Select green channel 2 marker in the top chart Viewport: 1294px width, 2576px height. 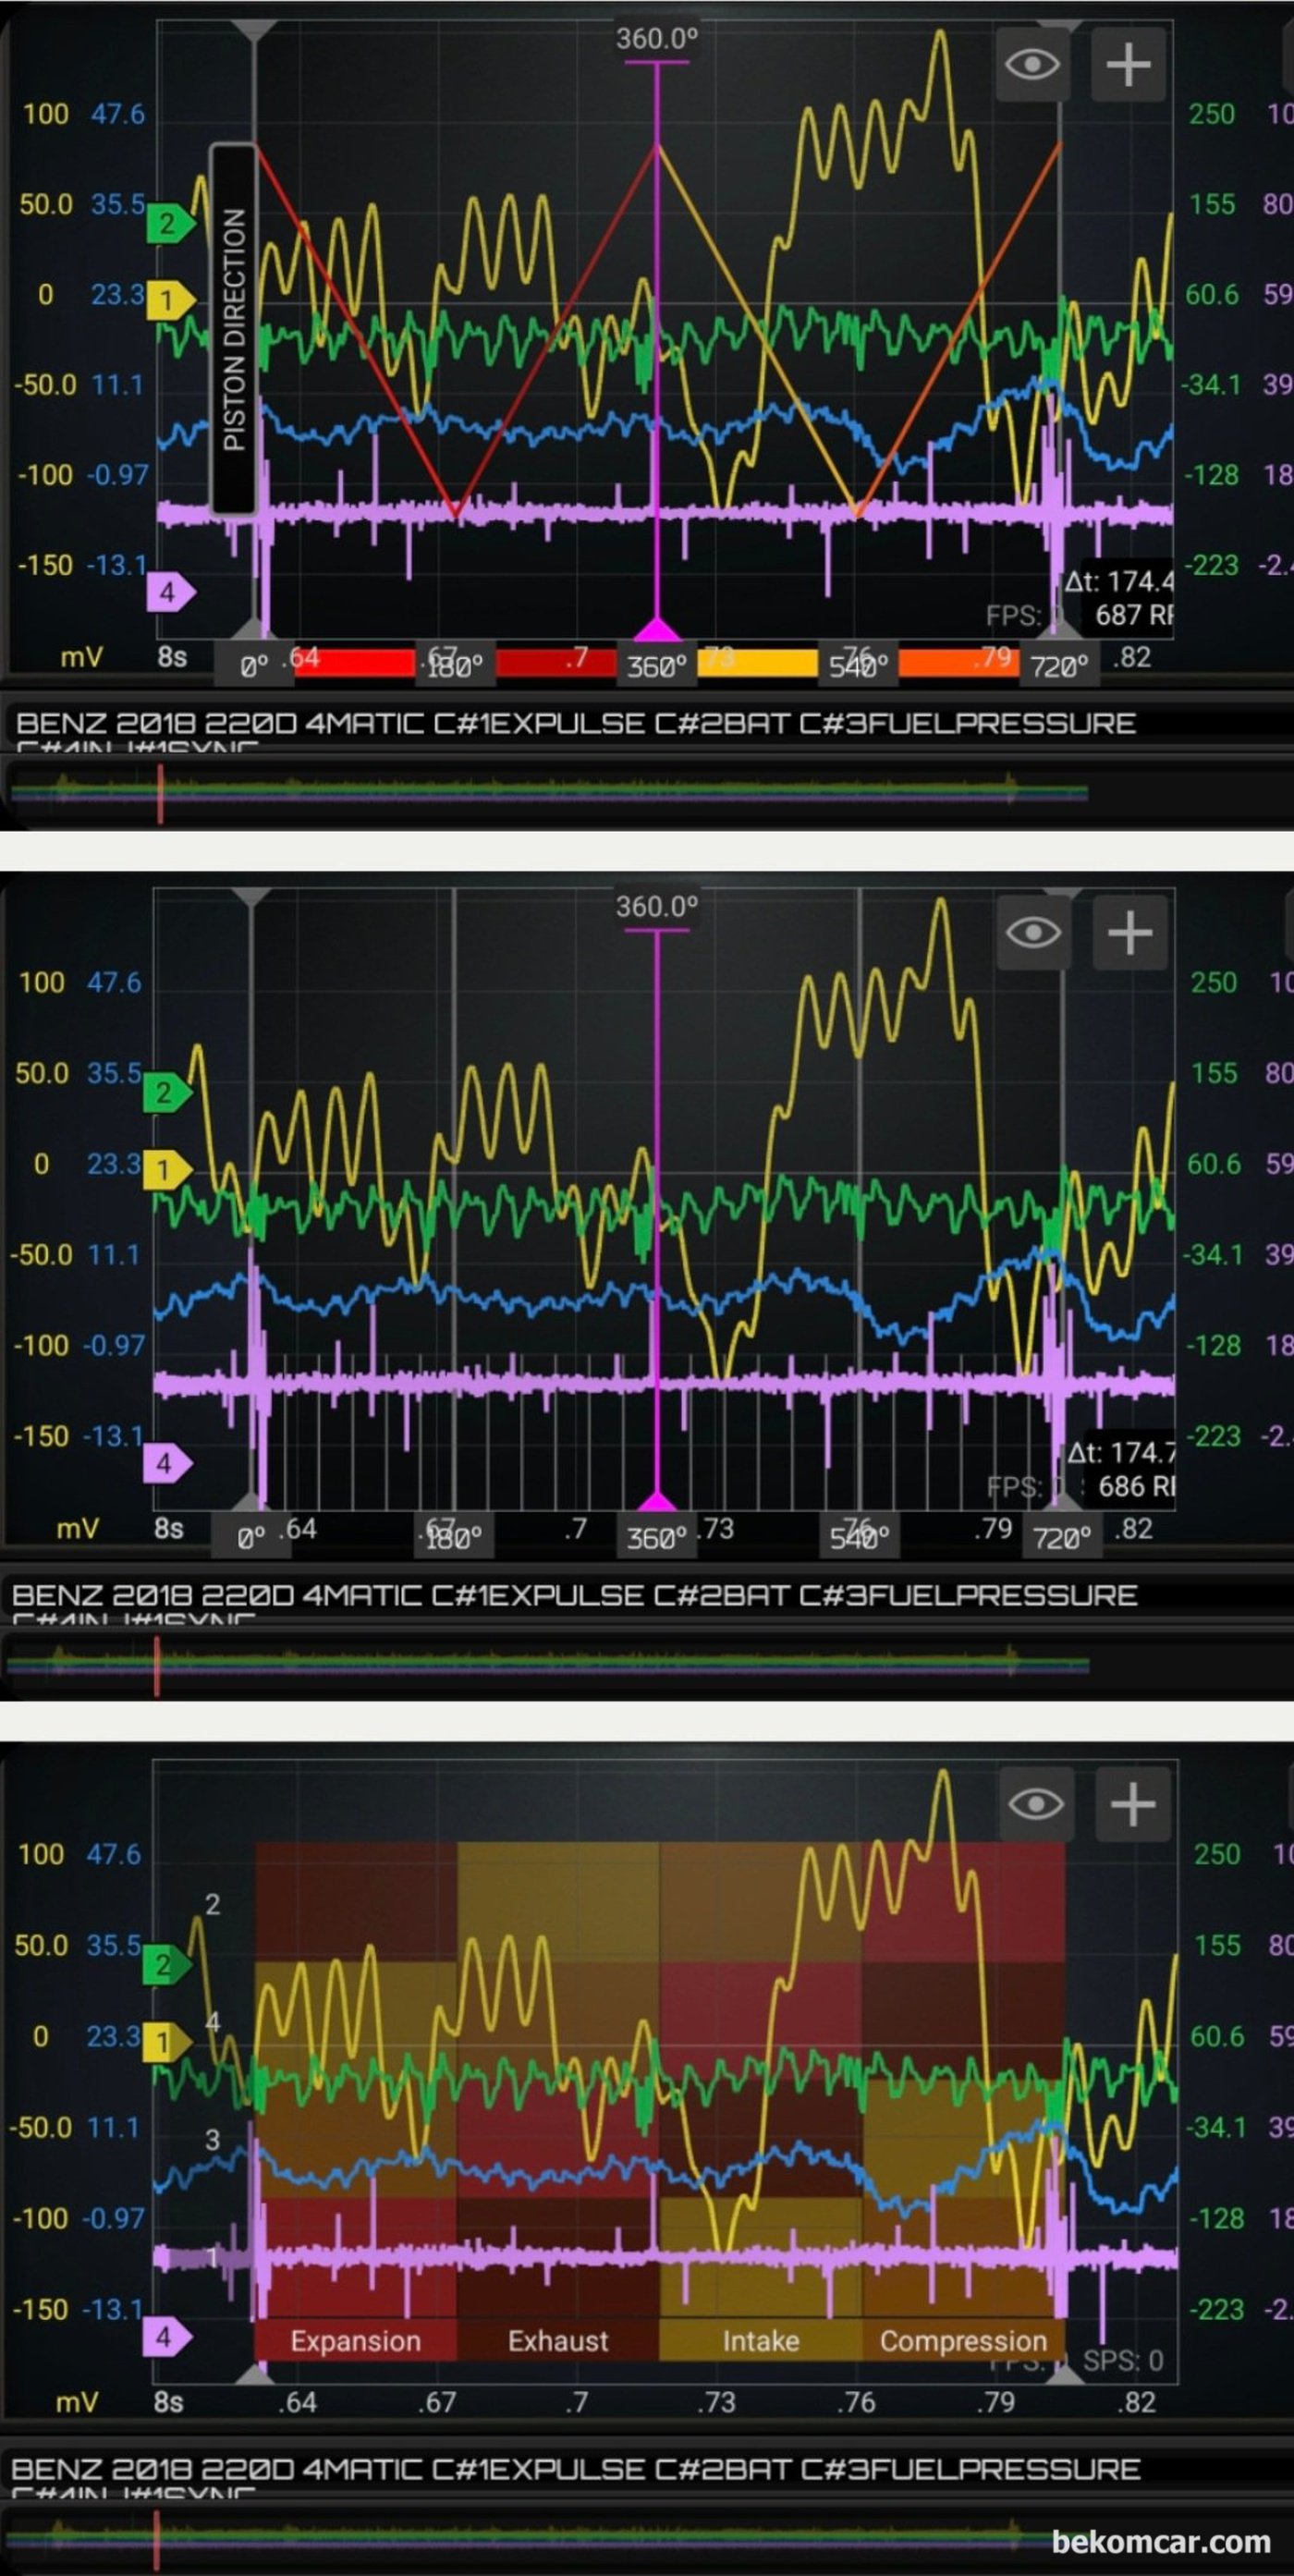[x=168, y=223]
